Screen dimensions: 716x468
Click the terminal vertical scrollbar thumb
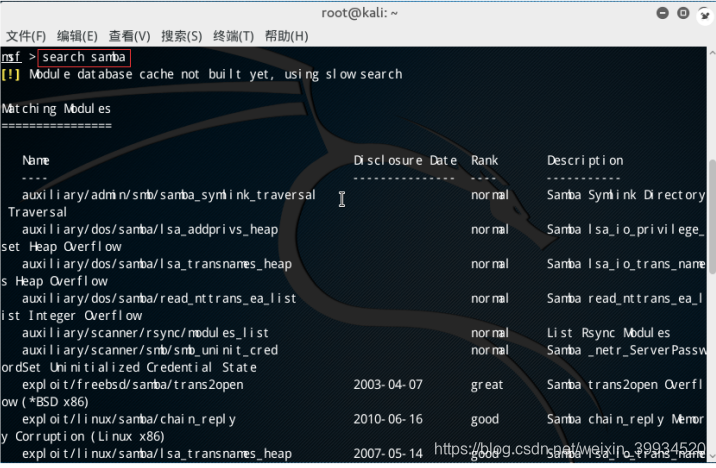point(712,217)
